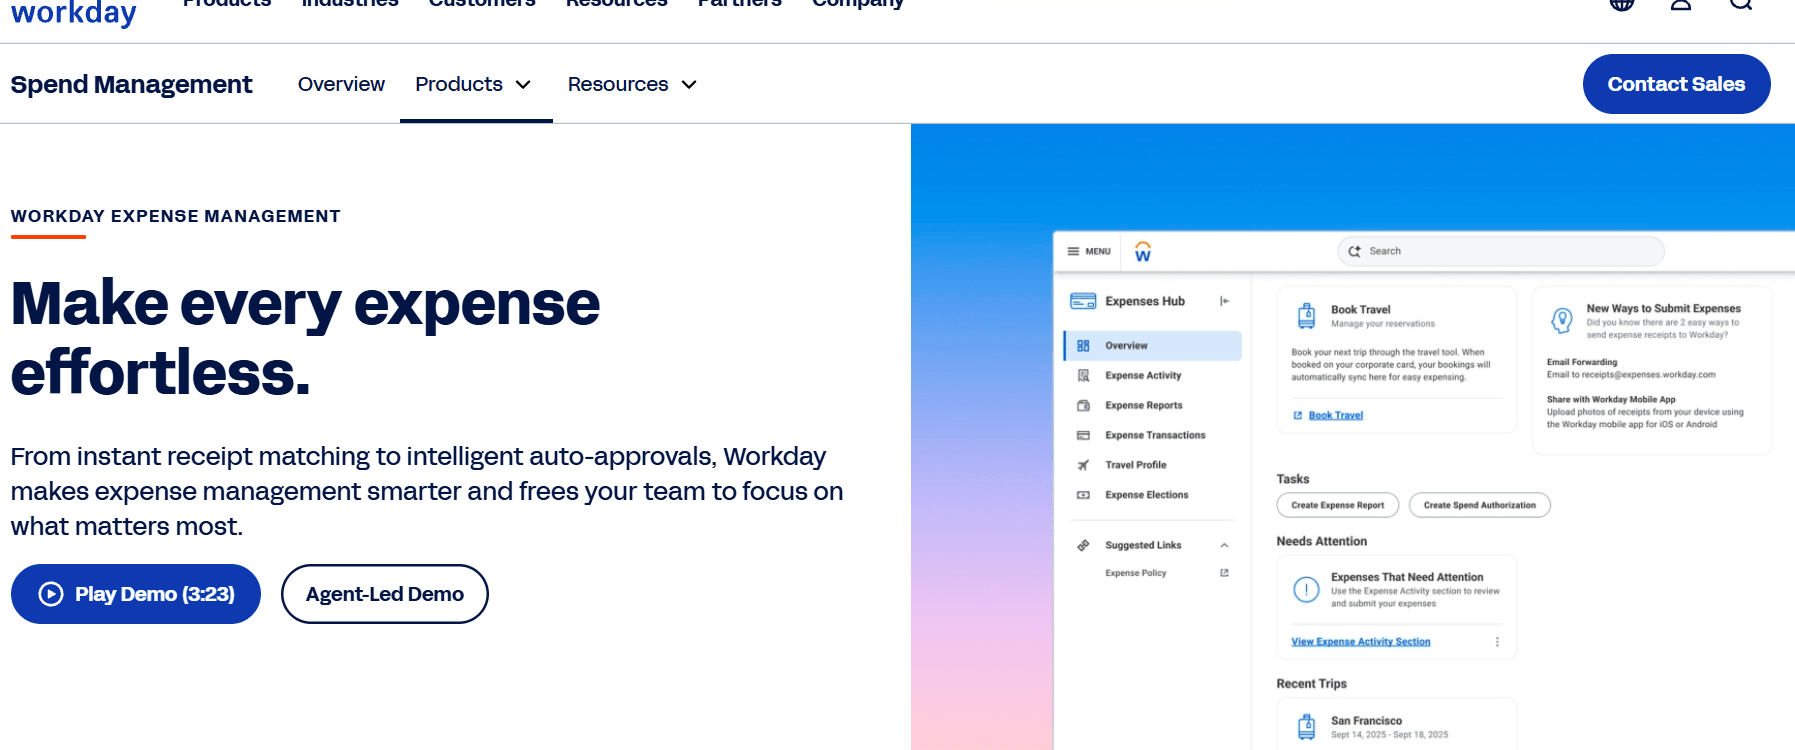Click the Expense Reports icon

coord(1083,406)
